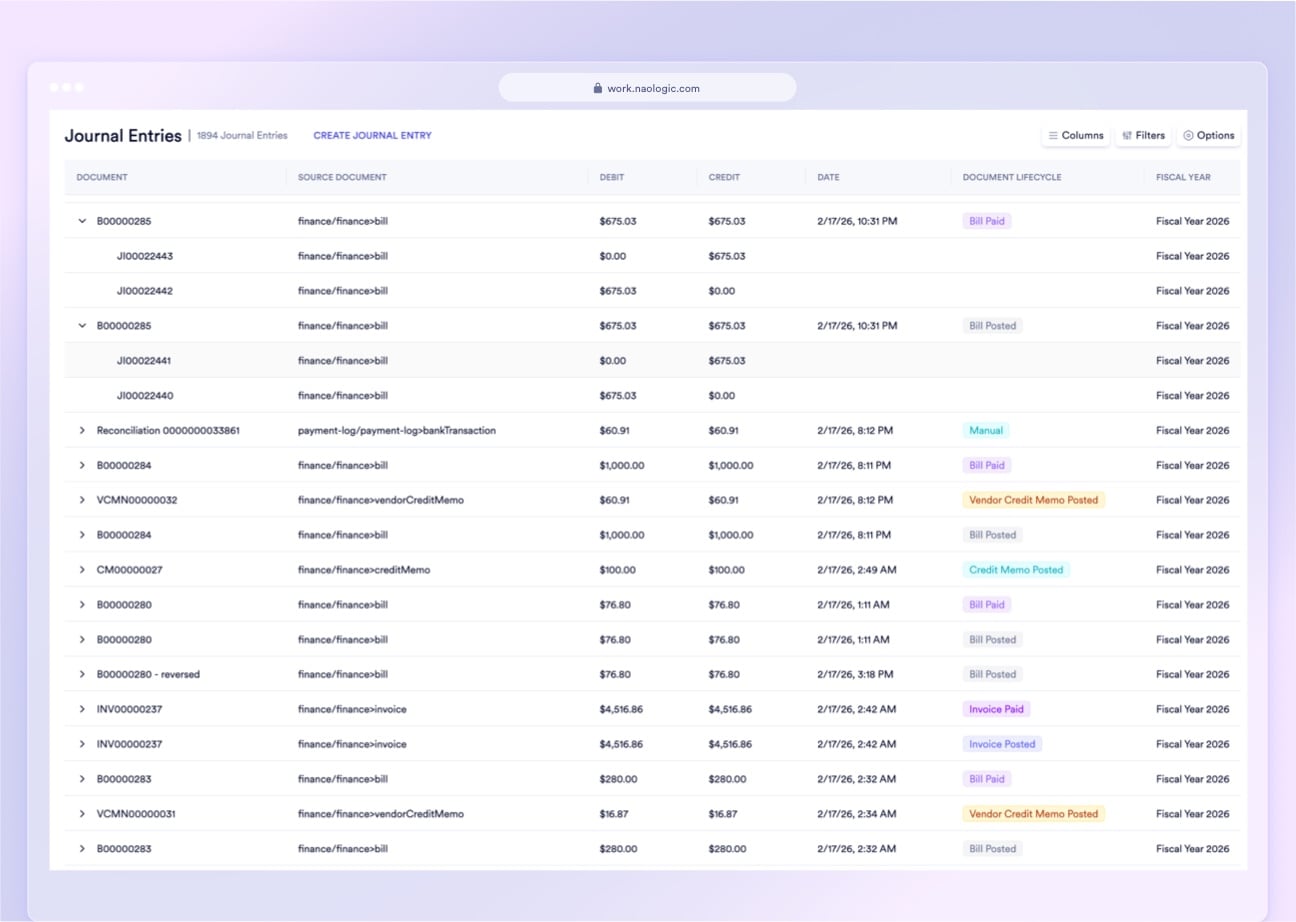Image resolution: width=1296 pixels, height=922 pixels.
Task: Collapse the expanded B00000285 entry
Action: [x=82, y=221]
